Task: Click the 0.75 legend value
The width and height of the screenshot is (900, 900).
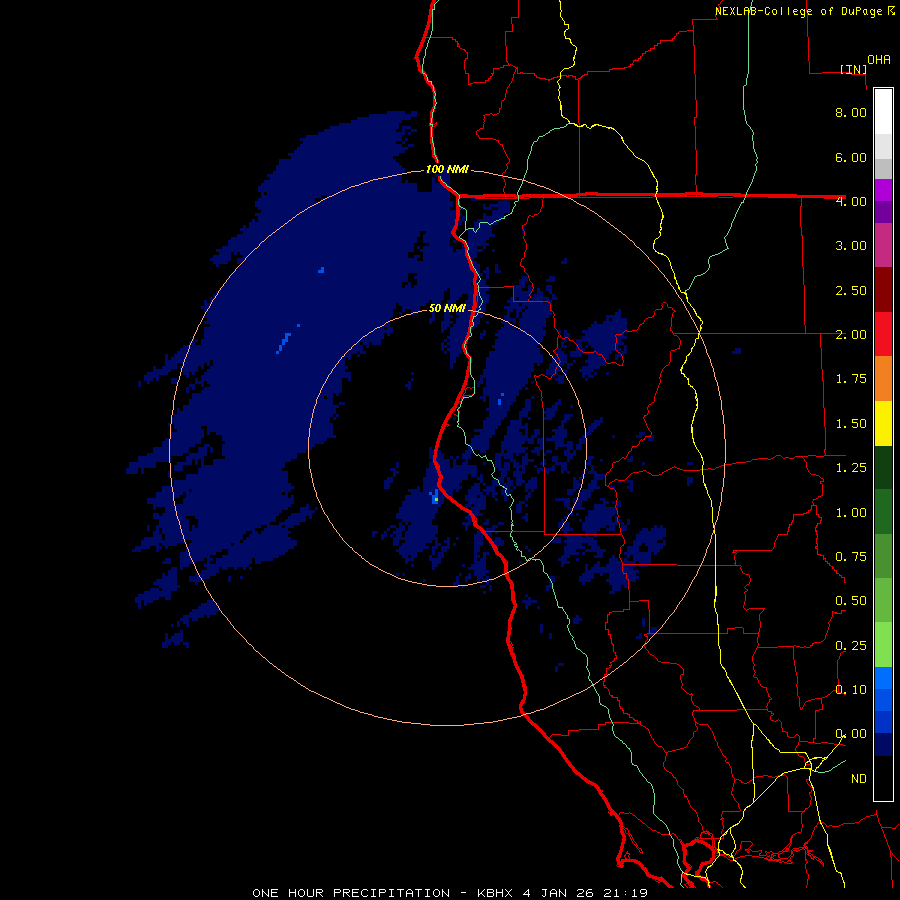Action: (851, 557)
